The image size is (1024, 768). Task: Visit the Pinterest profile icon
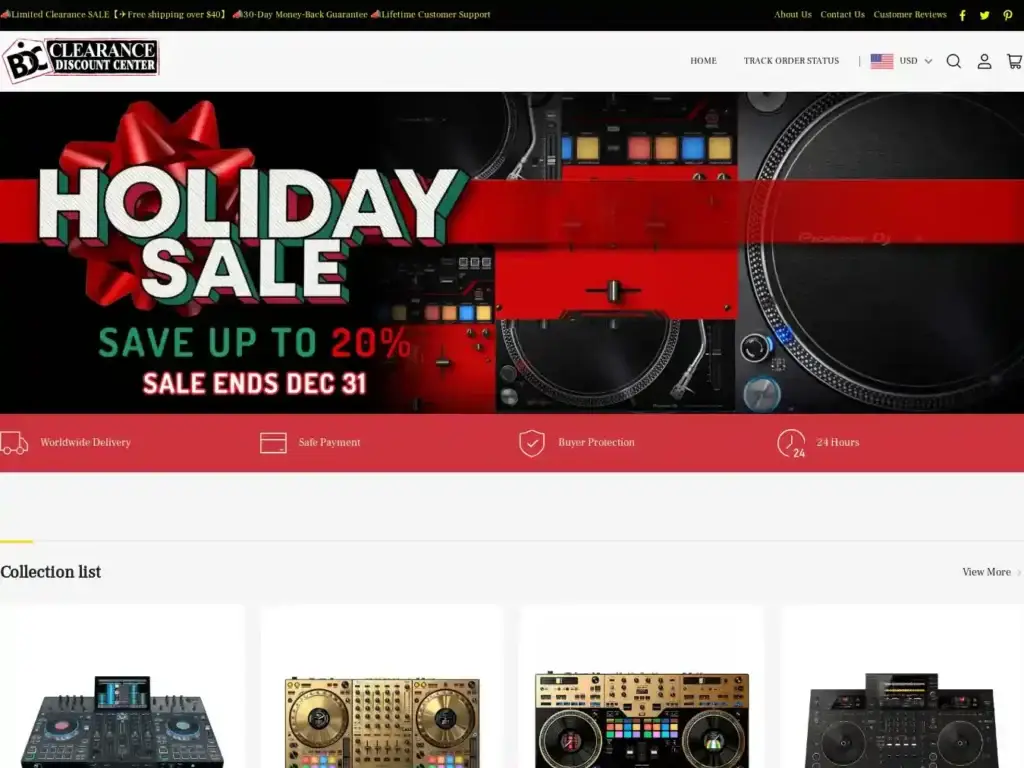pyautogui.click(x=1008, y=15)
